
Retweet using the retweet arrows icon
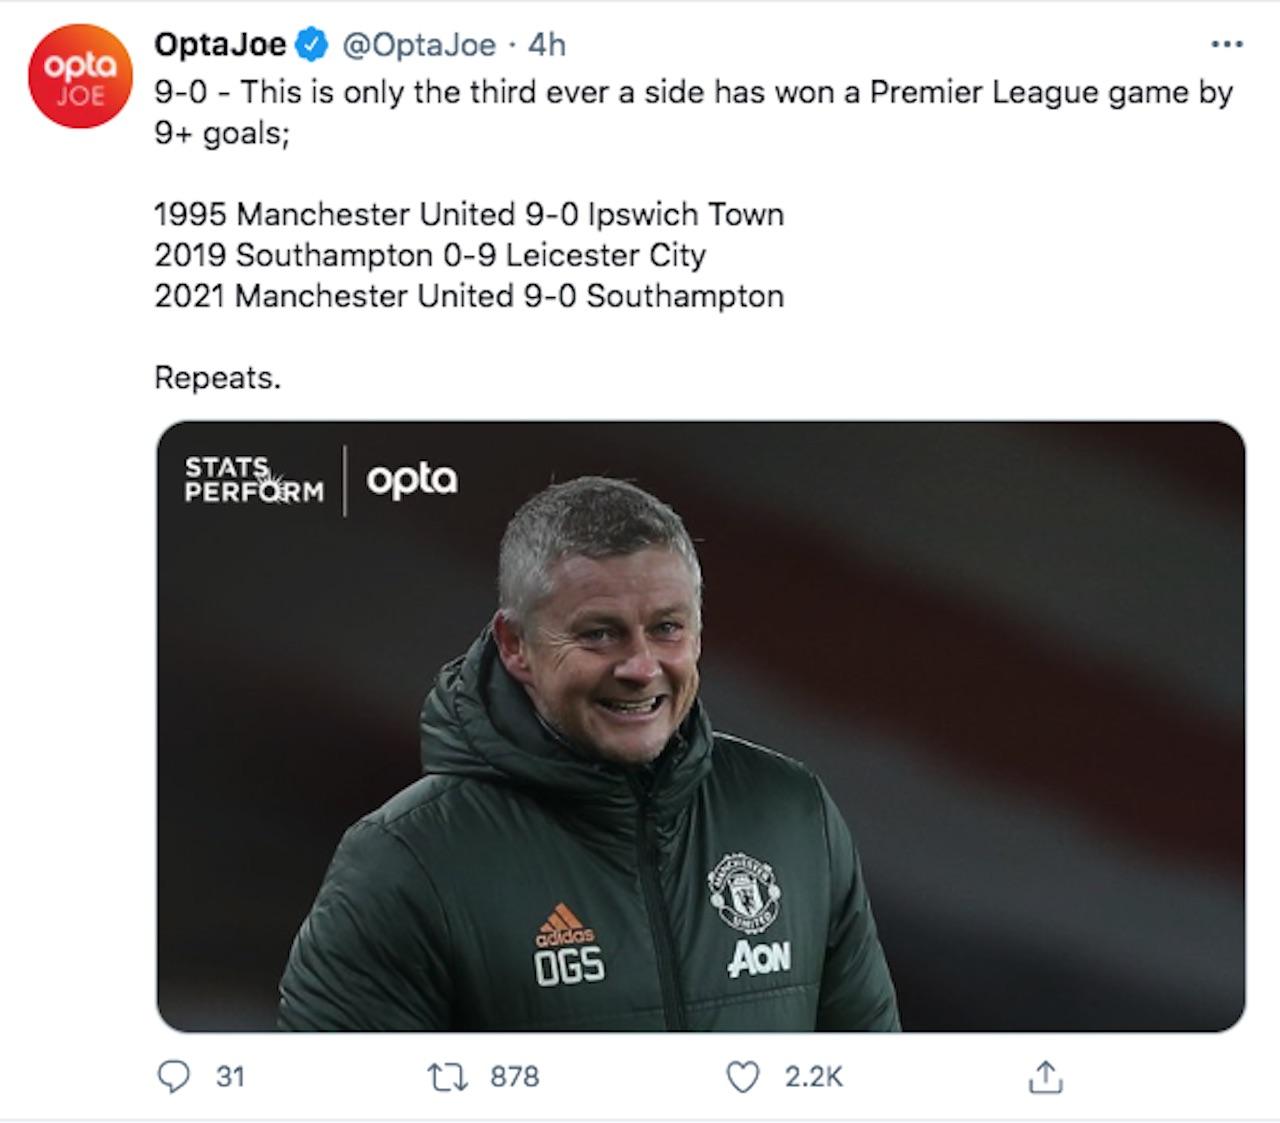pyautogui.click(x=446, y=1077)
